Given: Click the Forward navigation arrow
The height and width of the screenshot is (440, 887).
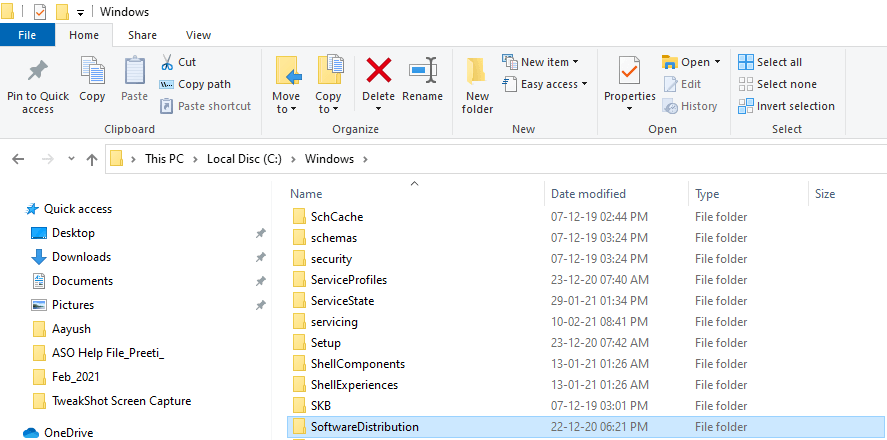Looking at the screenshot, I should pyautogui.click(x=48, y=159).
